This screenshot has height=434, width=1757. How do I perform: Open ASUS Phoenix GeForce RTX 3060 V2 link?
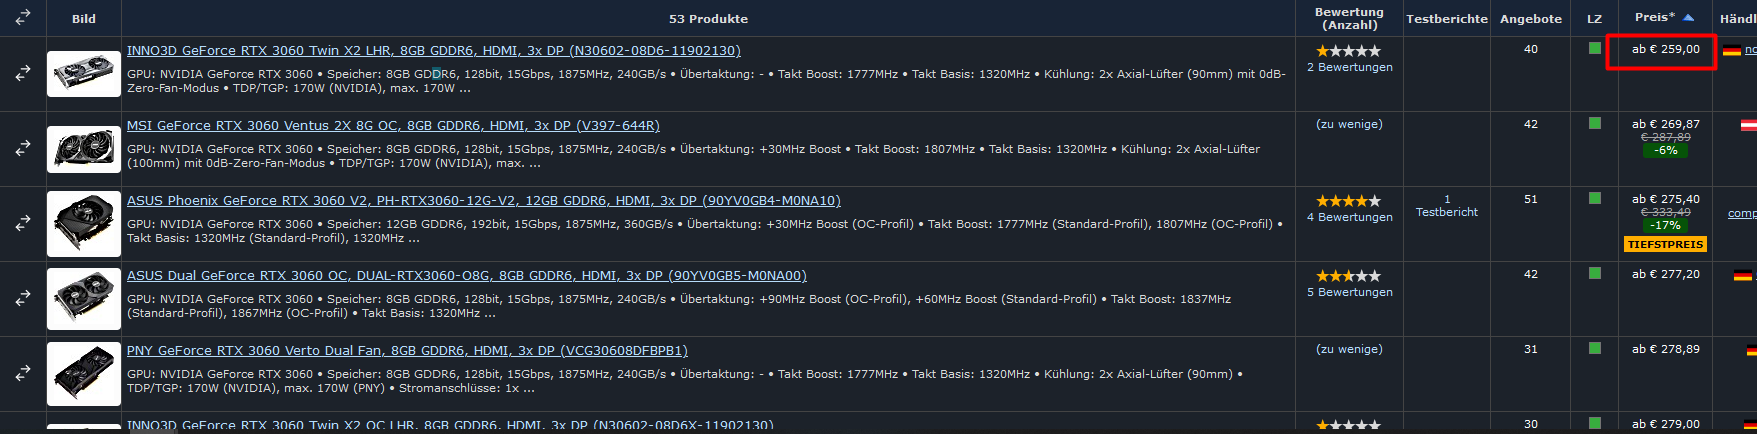pos(484,200)
